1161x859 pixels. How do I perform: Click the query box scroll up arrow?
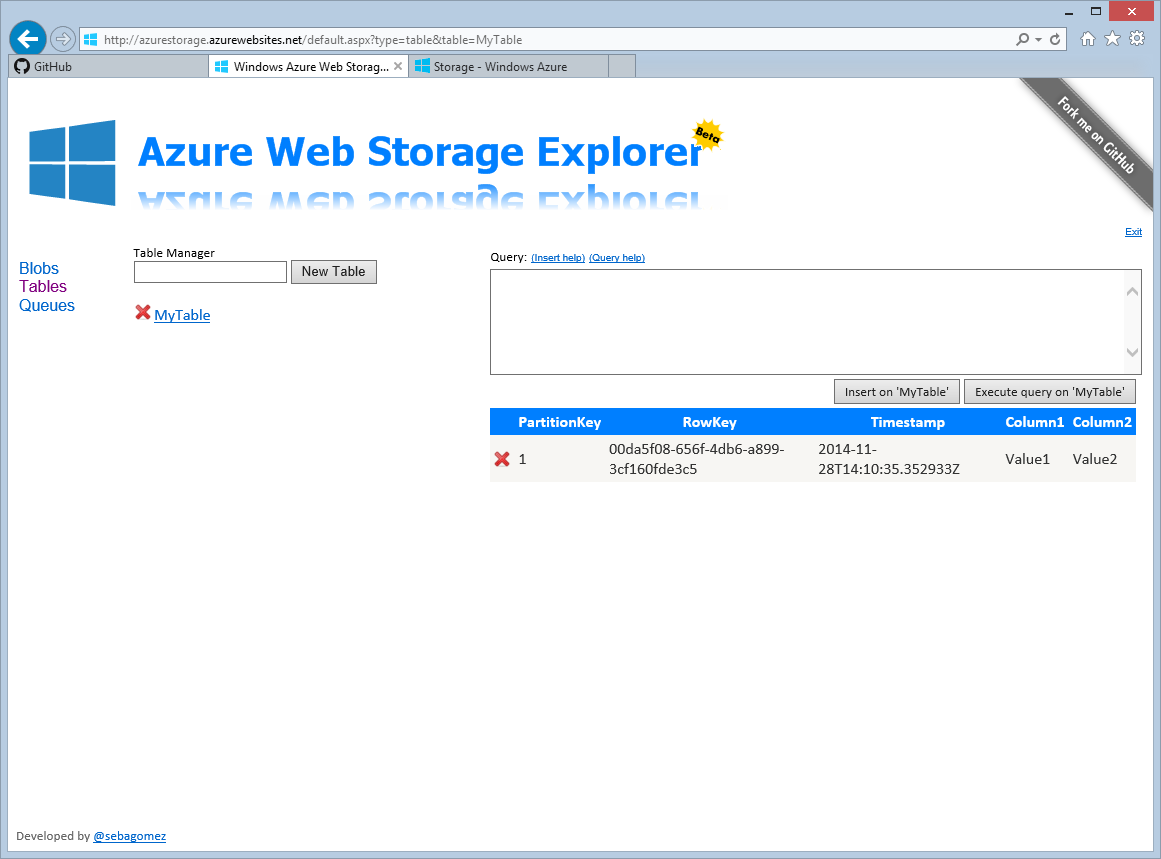(x=1132, y=292)
